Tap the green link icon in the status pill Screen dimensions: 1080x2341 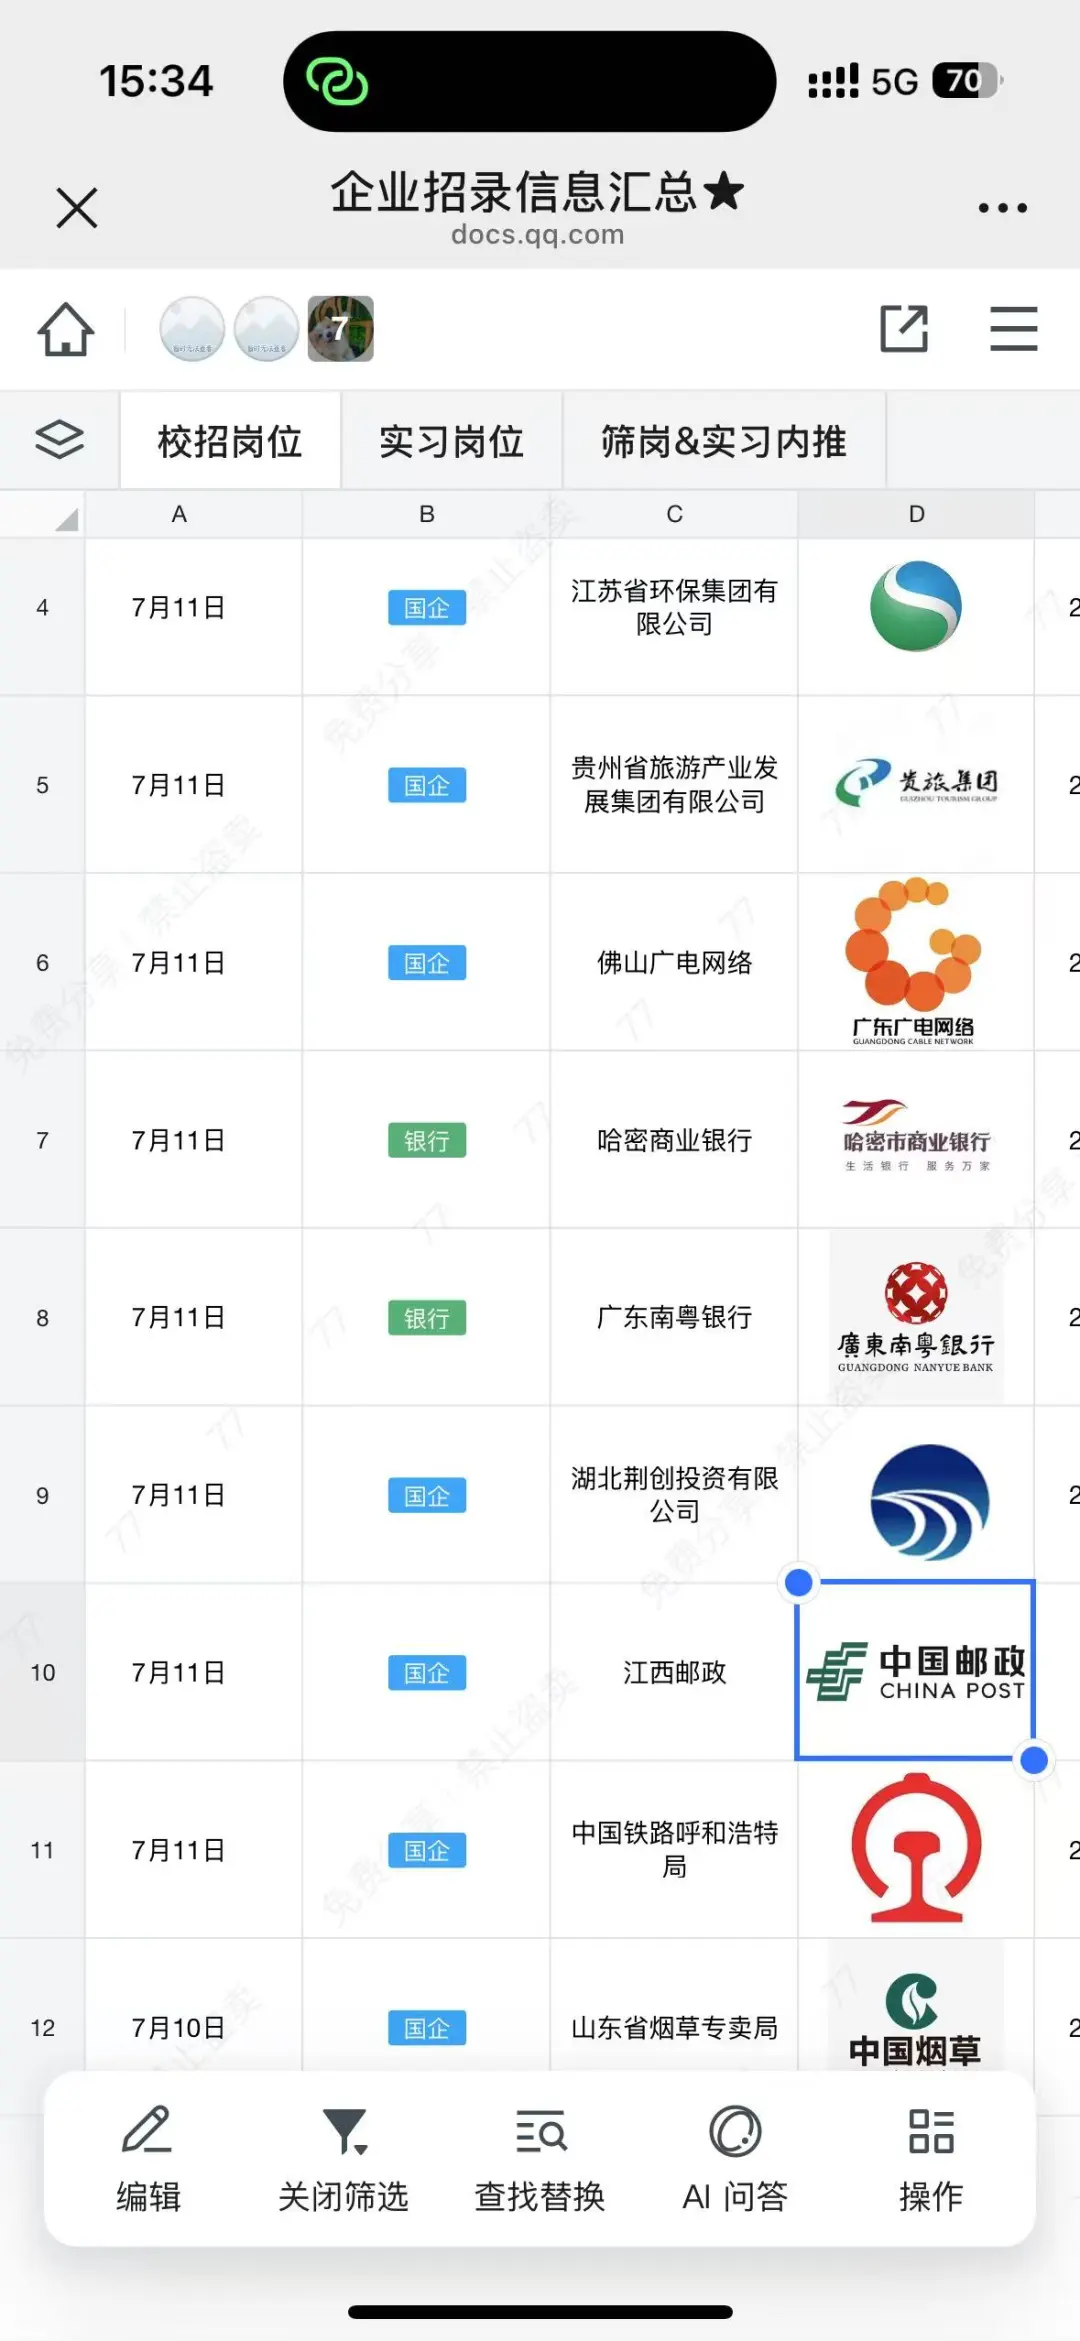coord(337,81)
